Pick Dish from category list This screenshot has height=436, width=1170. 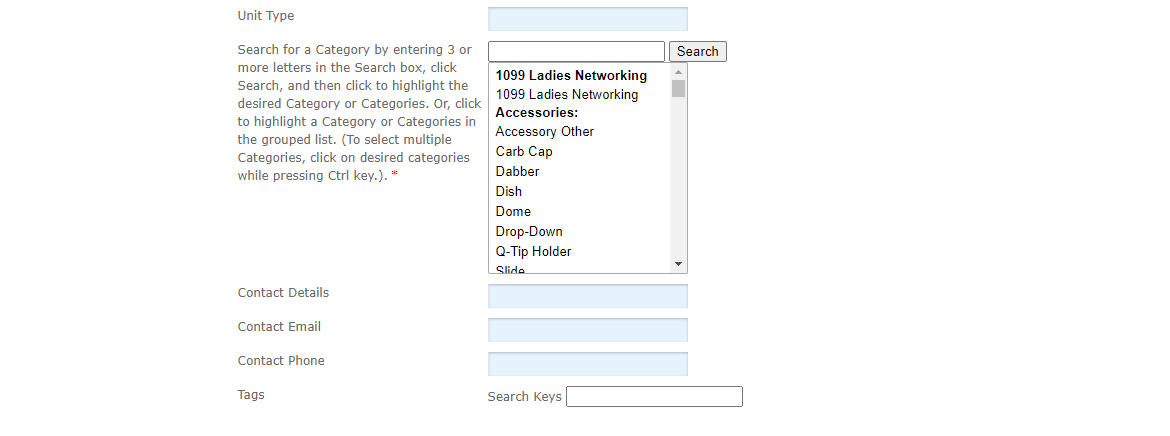tap(509, 192)
